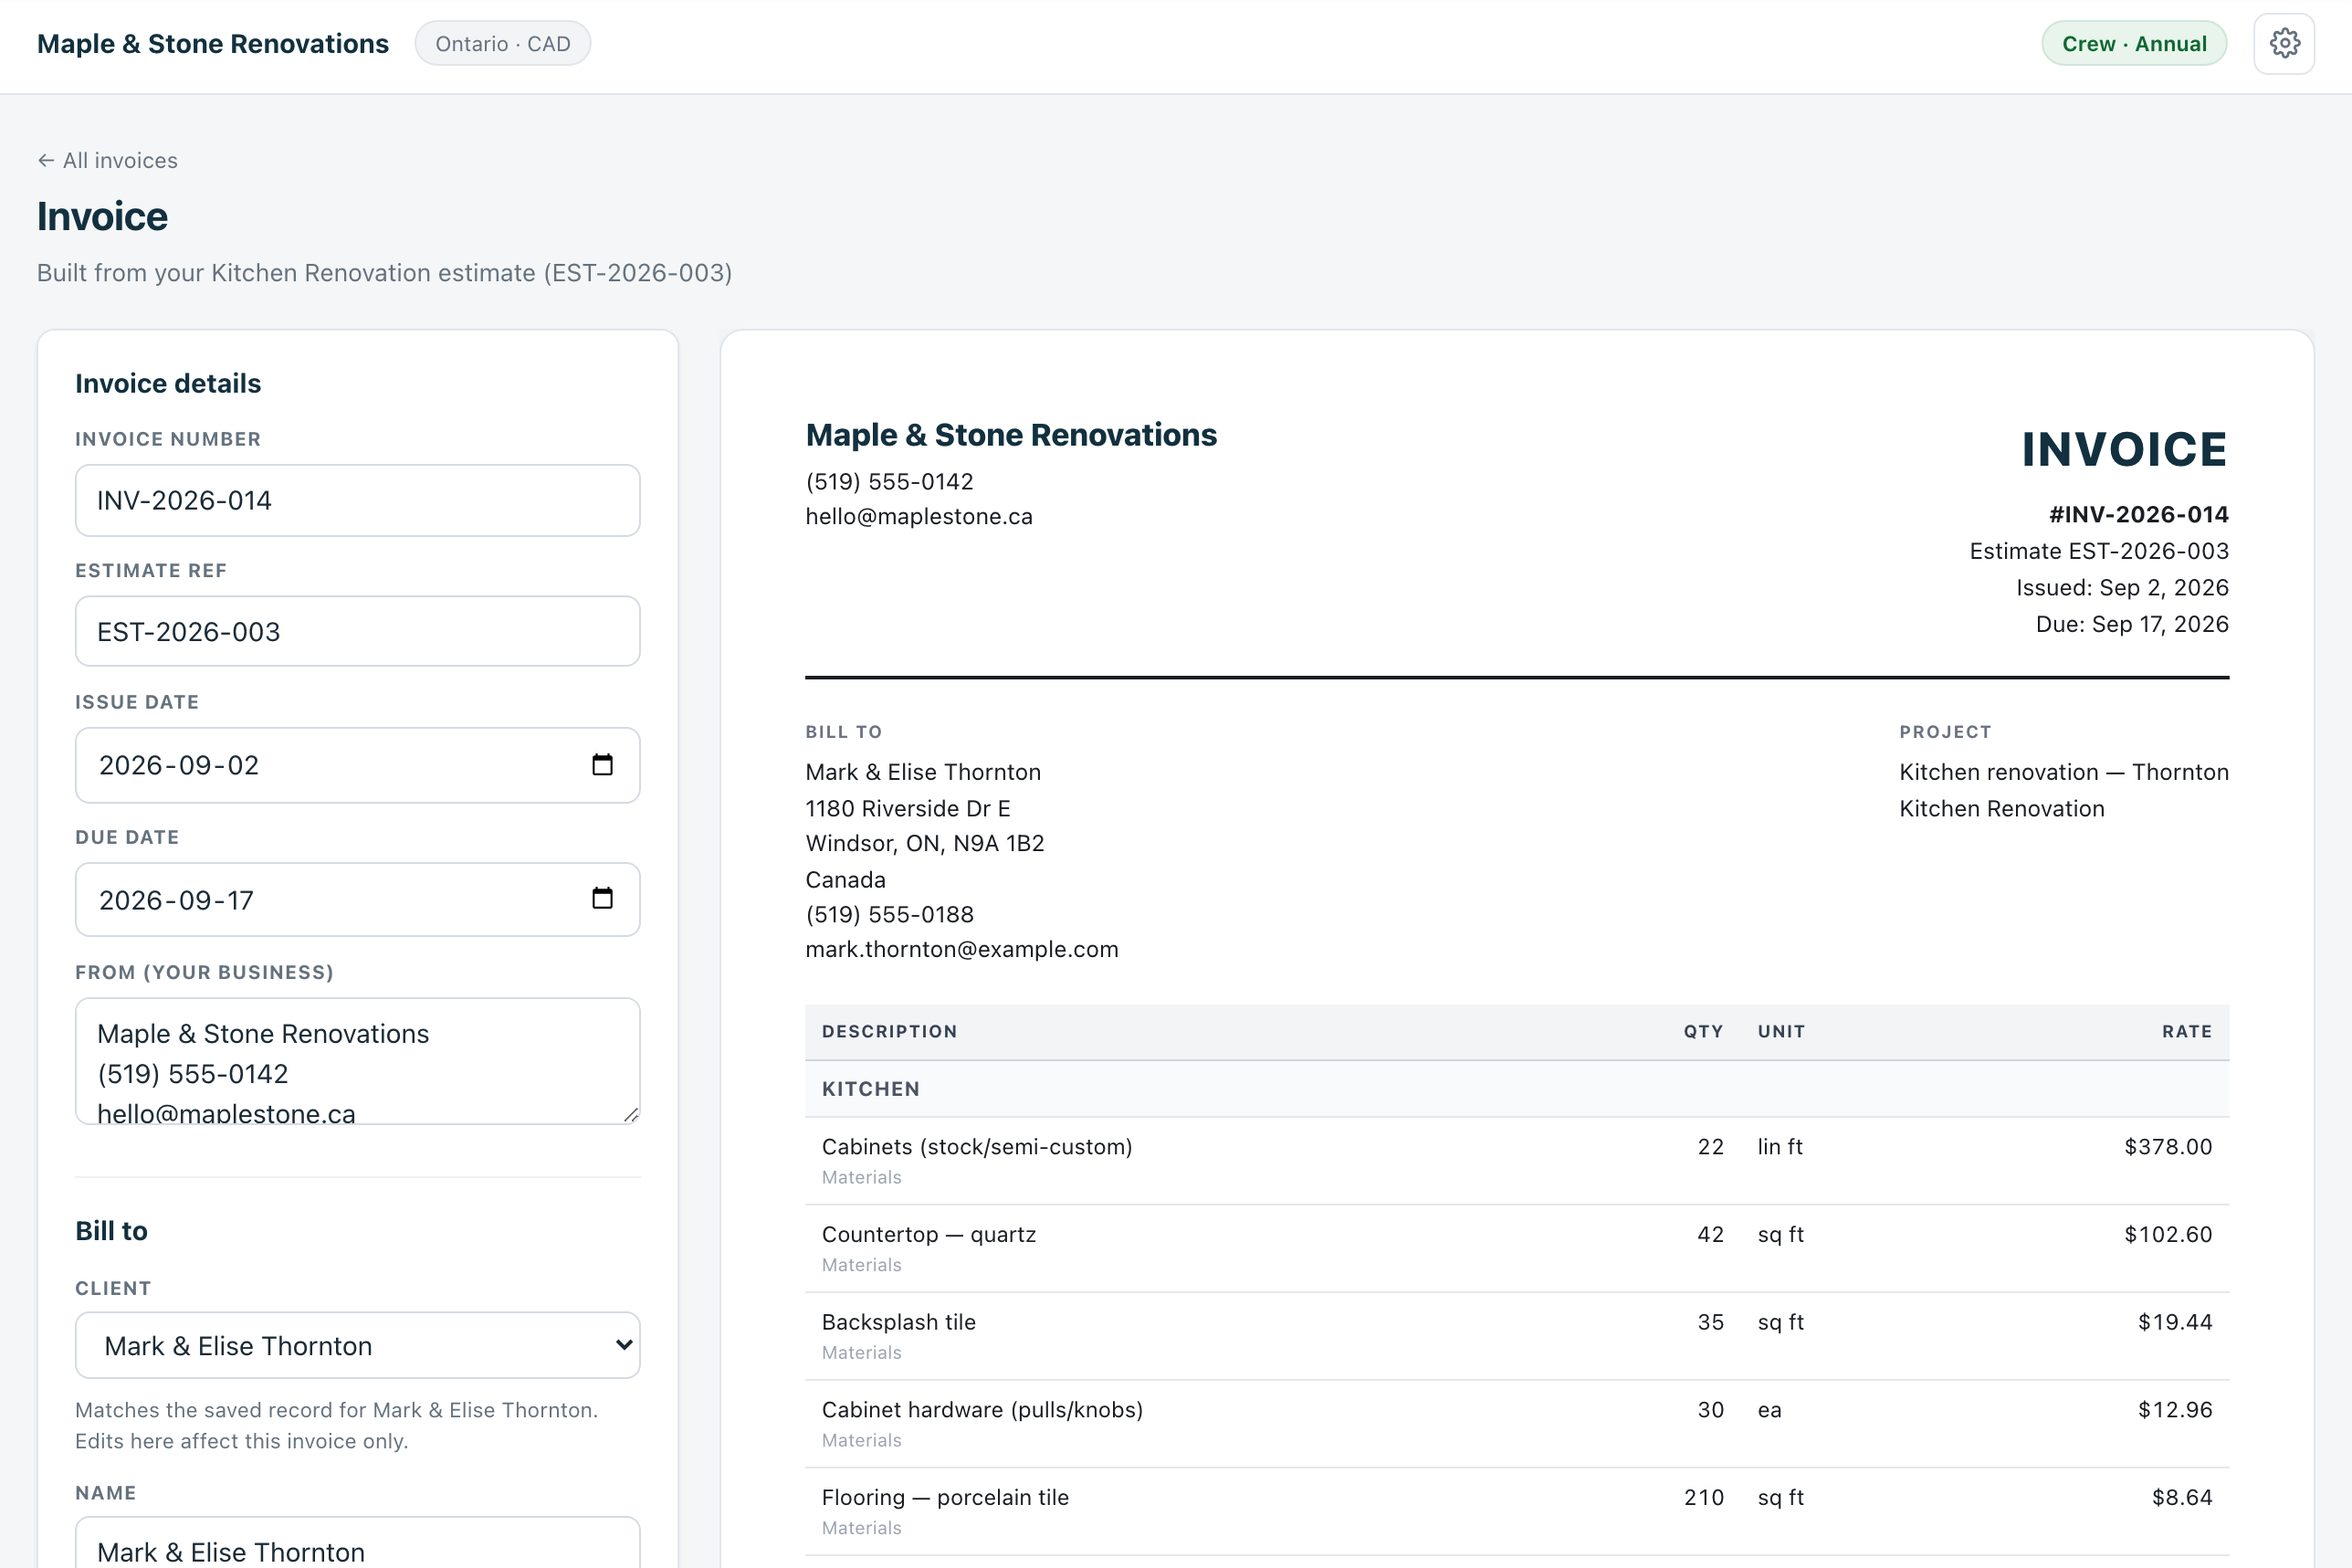Click '(519) 555-0142' in invoice preview
The image size is (2352, 1568).
889,481
